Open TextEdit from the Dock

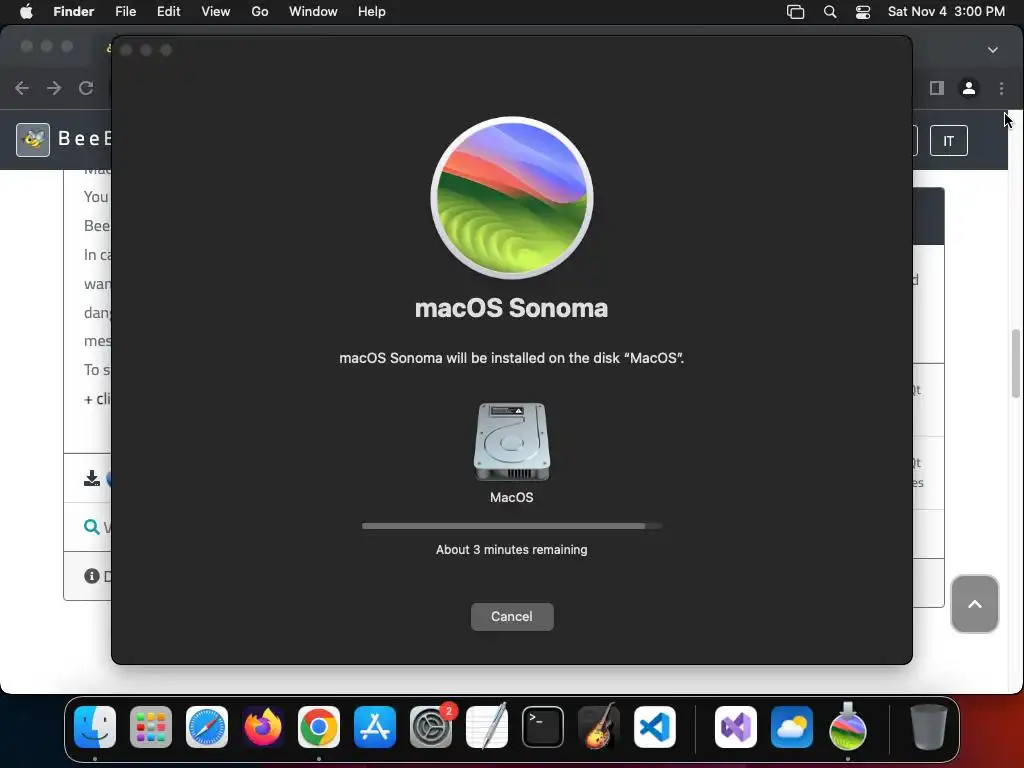[487, 727]
